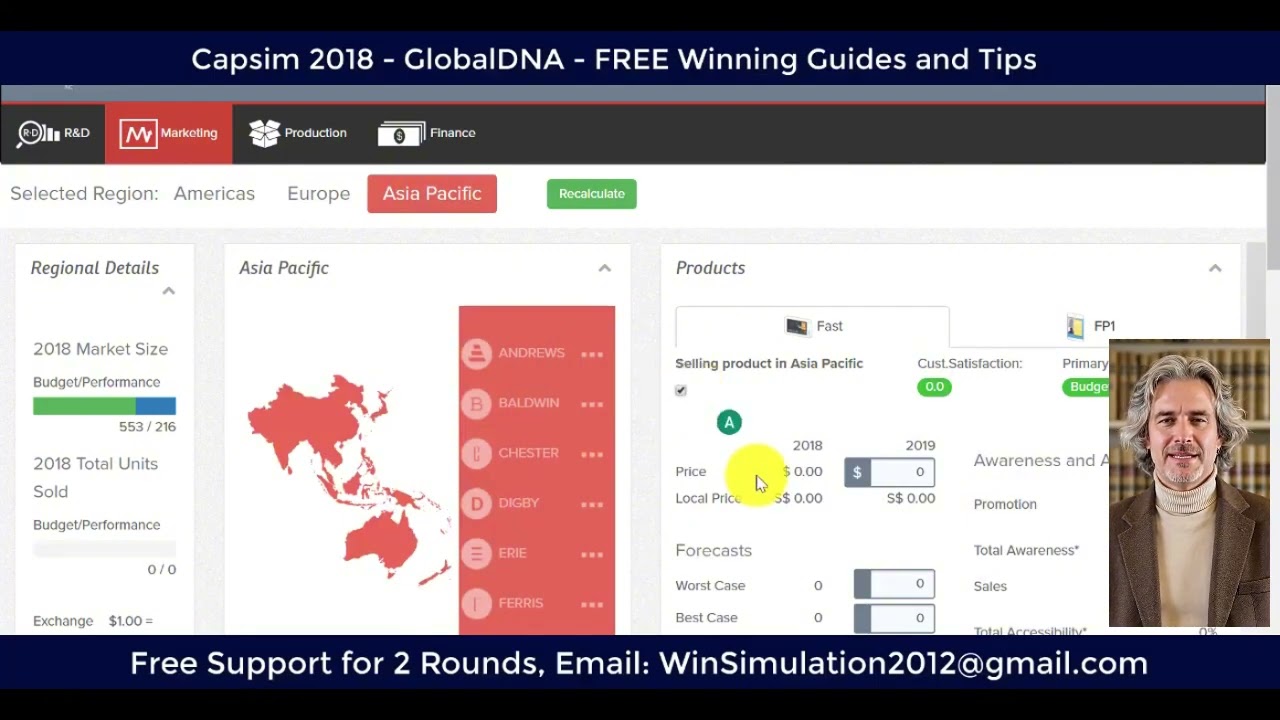Click the 553 / 216 market size value
This screenshot has height=720, width=1280.
(147, 427)
